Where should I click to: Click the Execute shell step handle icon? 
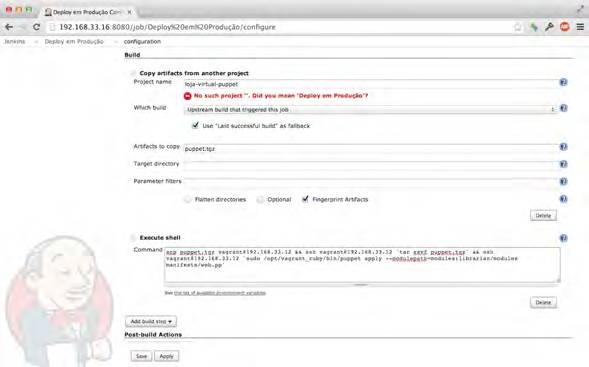[x=133, y=237]
